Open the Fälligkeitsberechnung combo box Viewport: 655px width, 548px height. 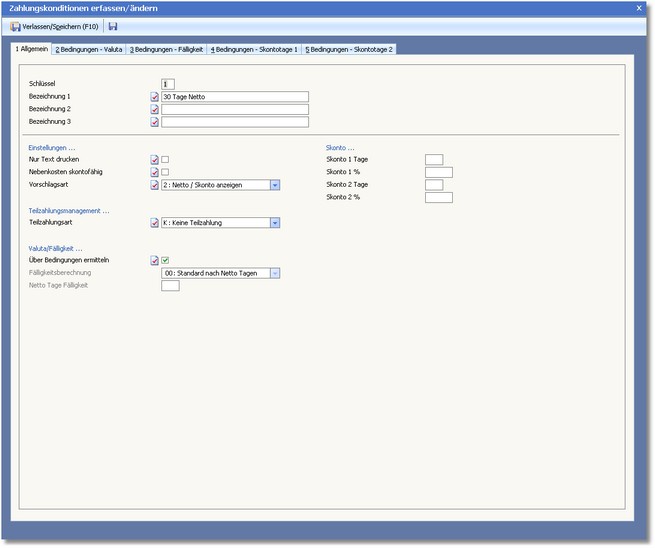[x=275, y=273]
